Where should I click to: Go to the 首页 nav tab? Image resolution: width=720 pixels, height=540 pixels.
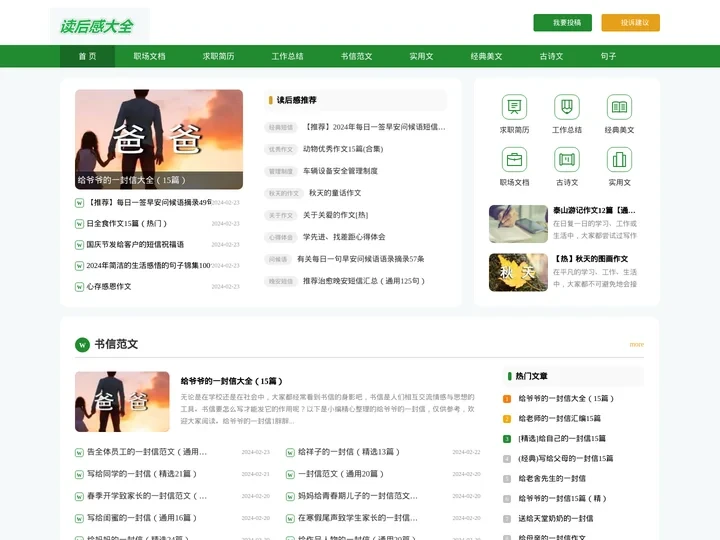coord(87,56)
